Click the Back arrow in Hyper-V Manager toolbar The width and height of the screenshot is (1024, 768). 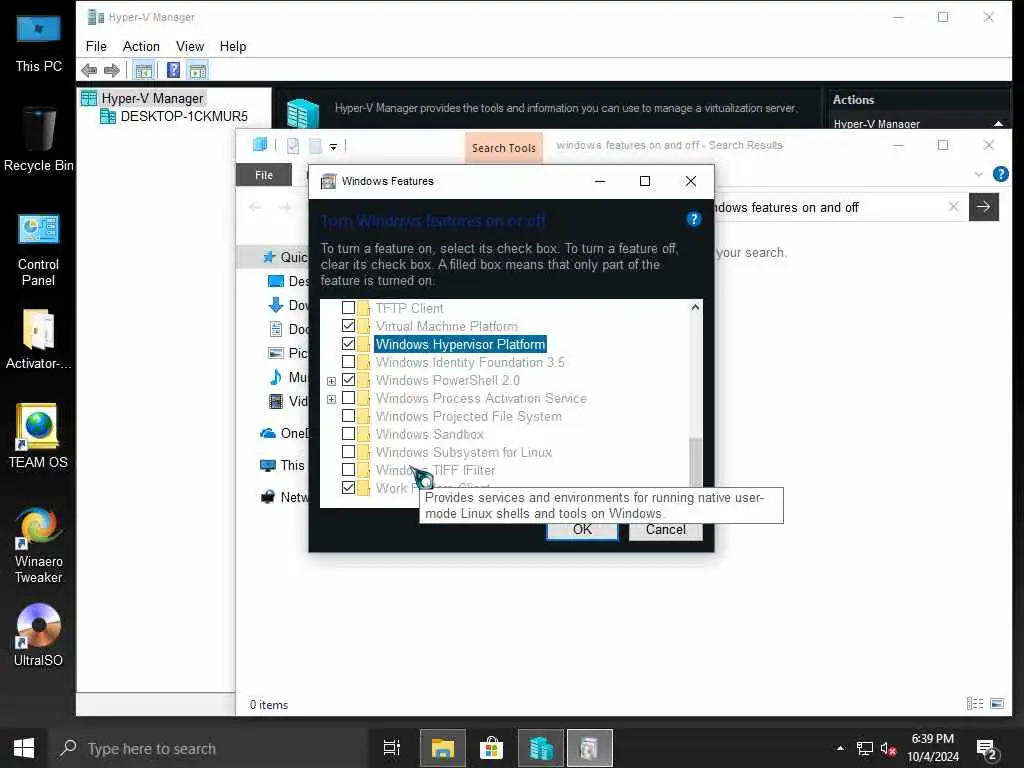tap(89, 71)
